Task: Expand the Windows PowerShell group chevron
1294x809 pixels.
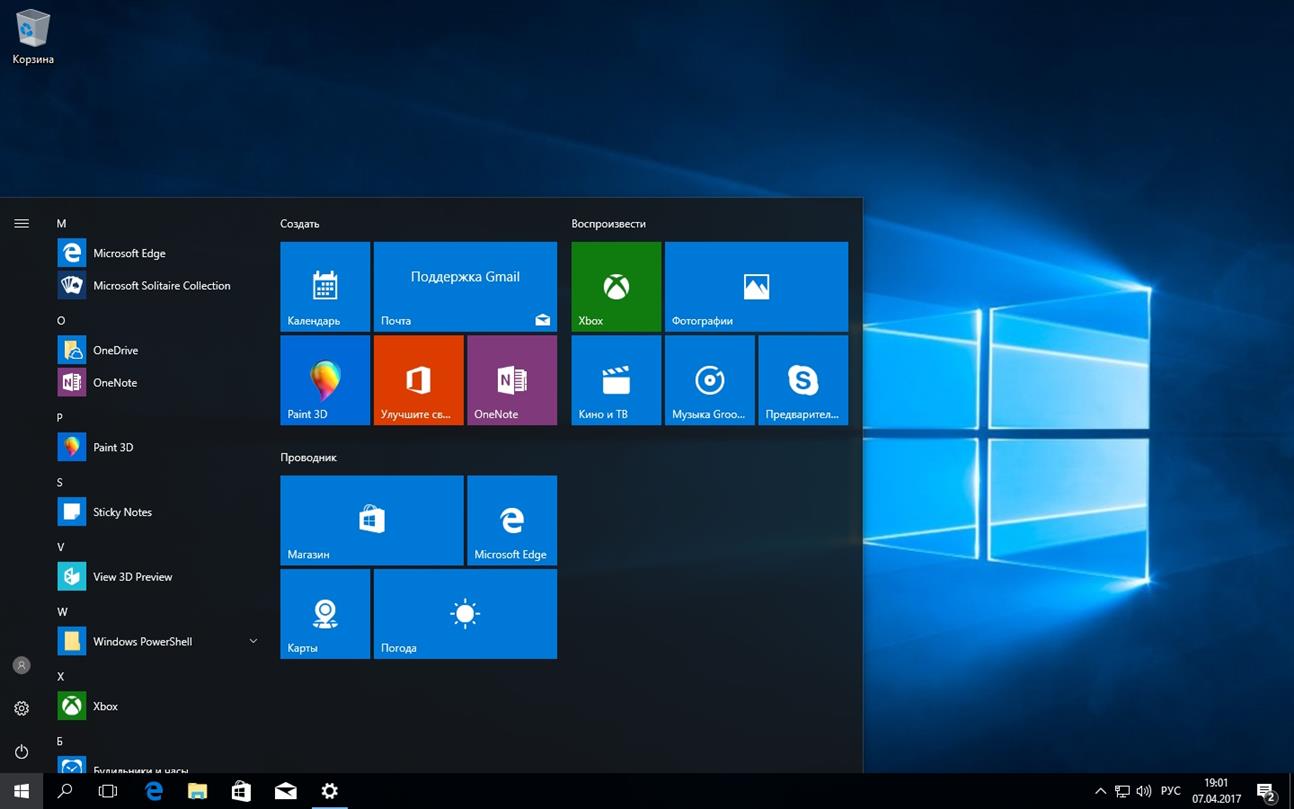Action: tap(253, 641)
